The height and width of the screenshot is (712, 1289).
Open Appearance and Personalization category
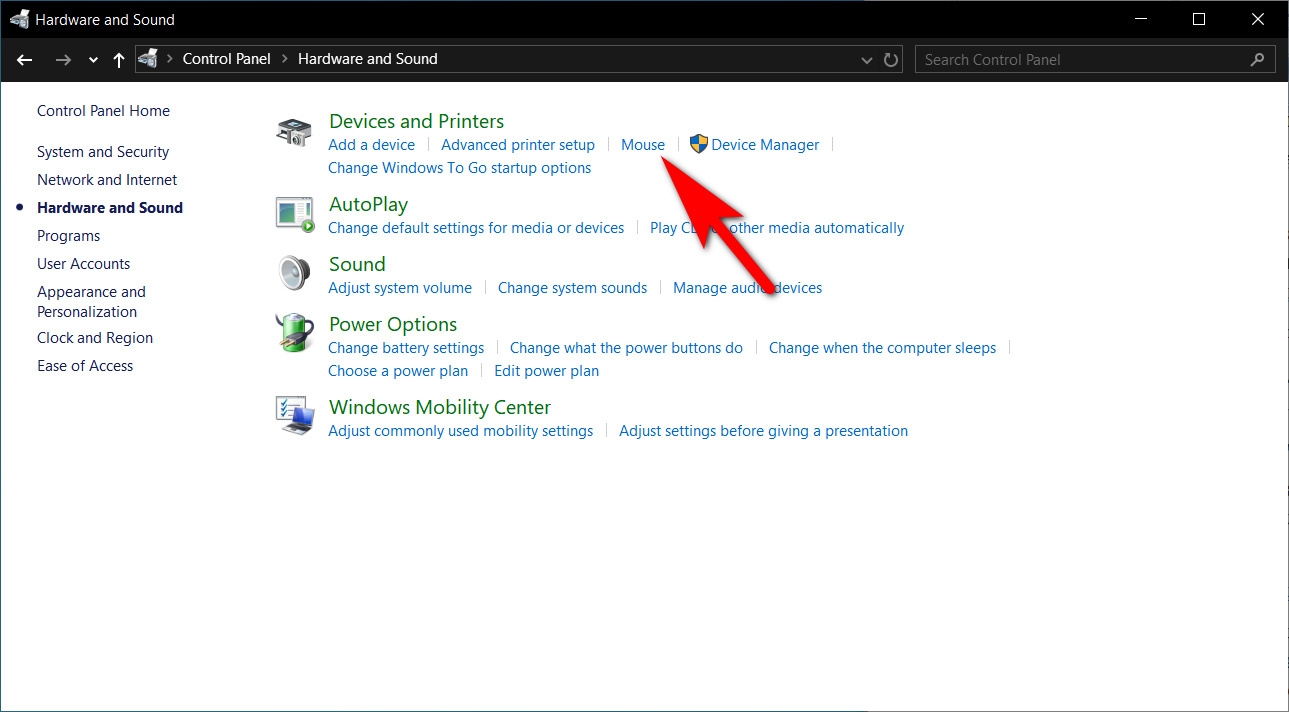(91, 302)
